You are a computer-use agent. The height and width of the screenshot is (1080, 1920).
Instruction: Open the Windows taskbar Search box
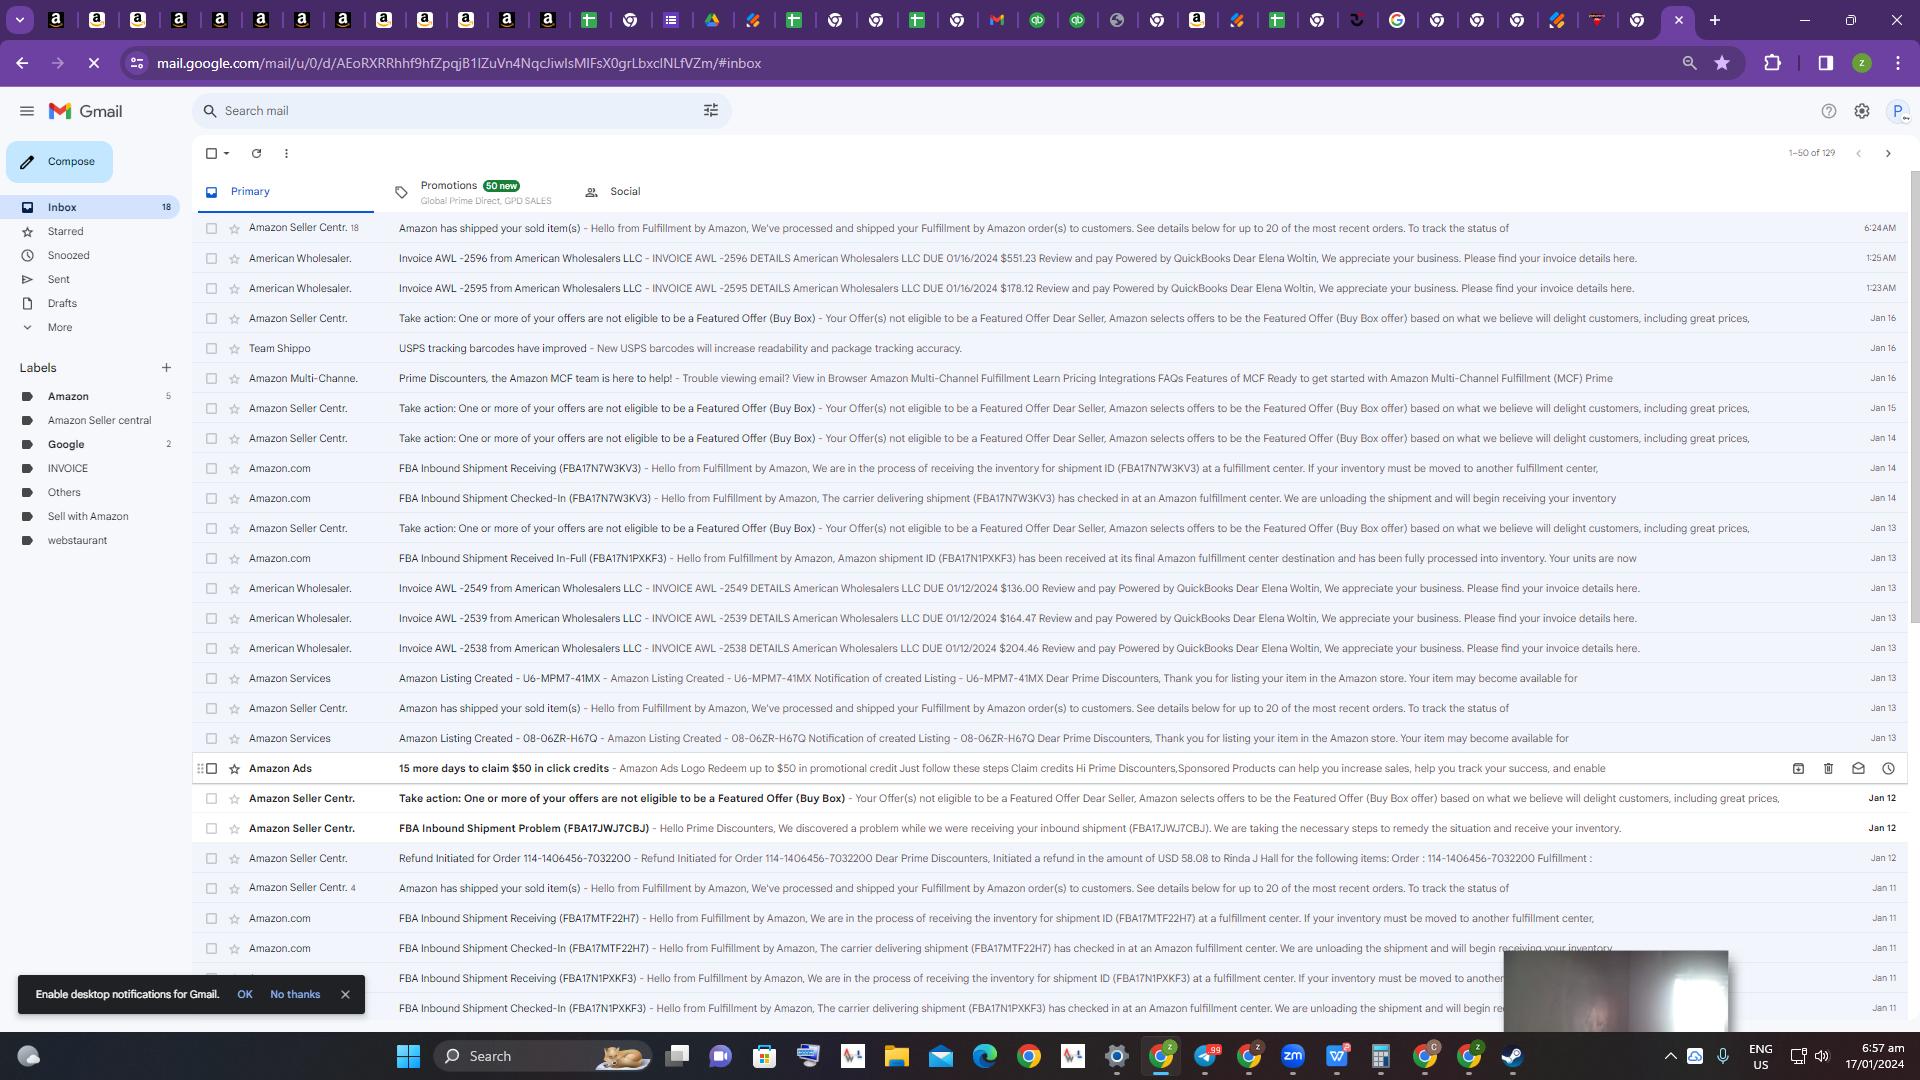543,1056
